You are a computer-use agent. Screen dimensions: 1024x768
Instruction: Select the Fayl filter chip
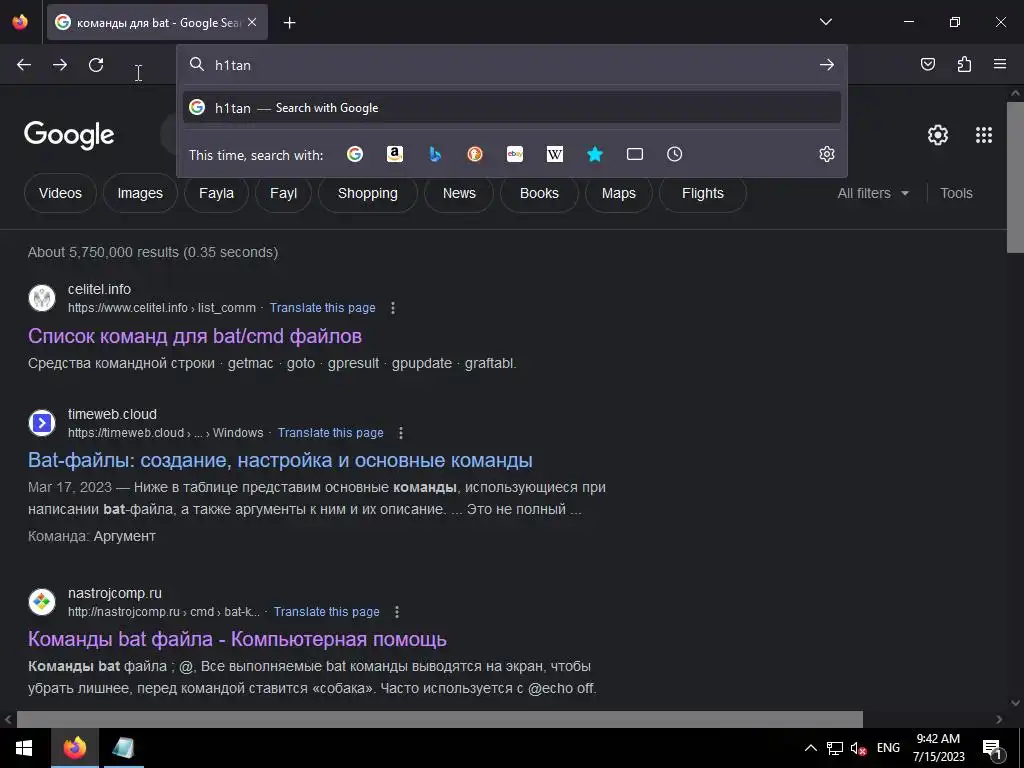pyautogui.click(x=283, y=193)
